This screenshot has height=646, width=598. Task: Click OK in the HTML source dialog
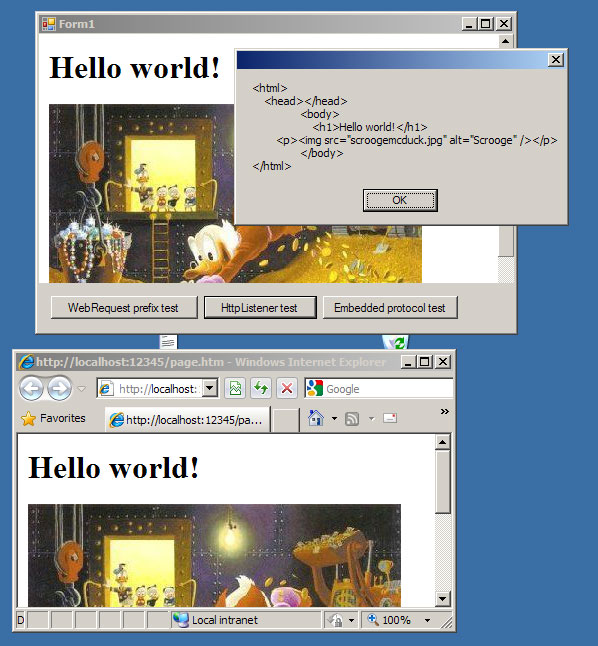coord(400,201)
